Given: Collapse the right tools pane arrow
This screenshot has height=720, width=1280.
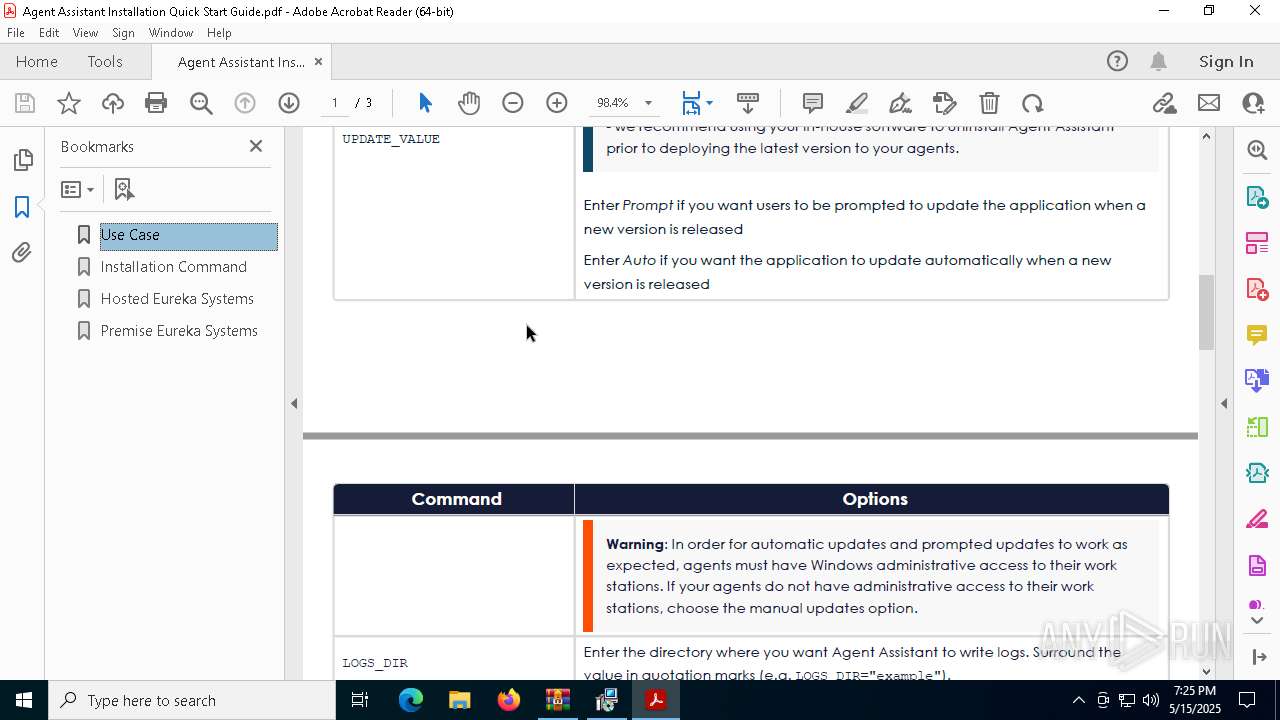Looking at the screenshot, I should pos(1224,404).
